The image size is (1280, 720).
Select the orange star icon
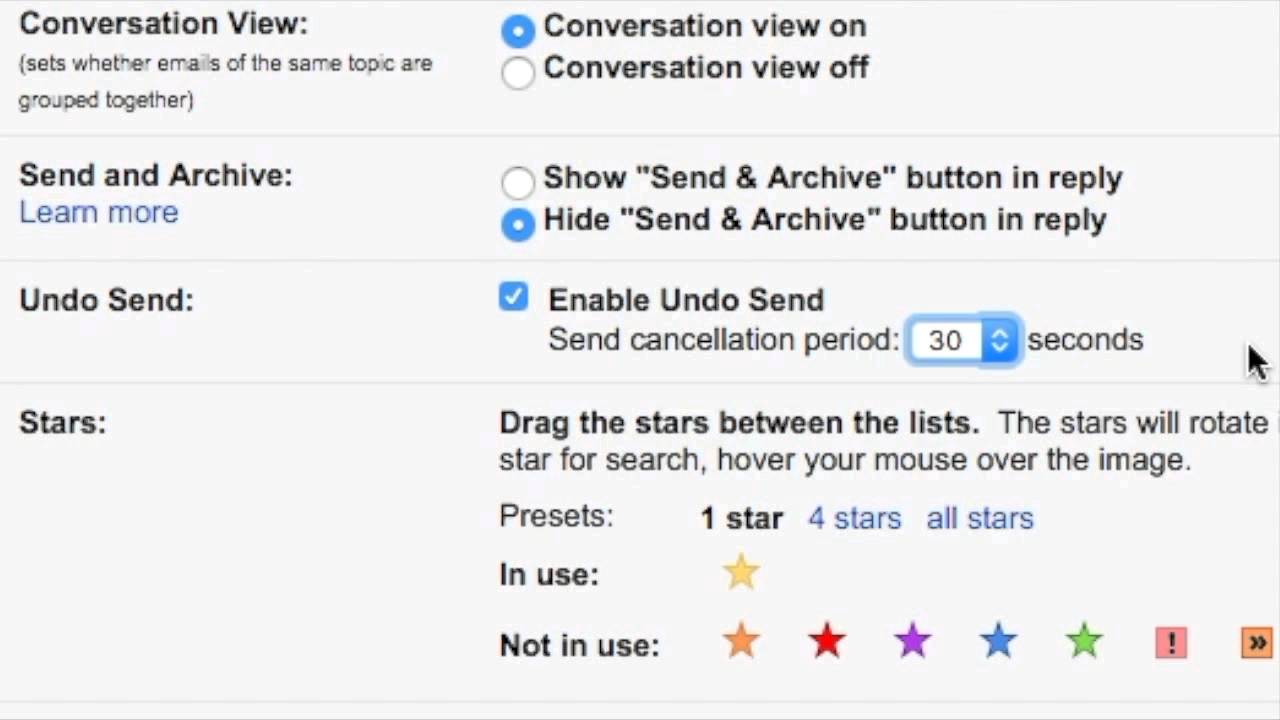[741, 642]
